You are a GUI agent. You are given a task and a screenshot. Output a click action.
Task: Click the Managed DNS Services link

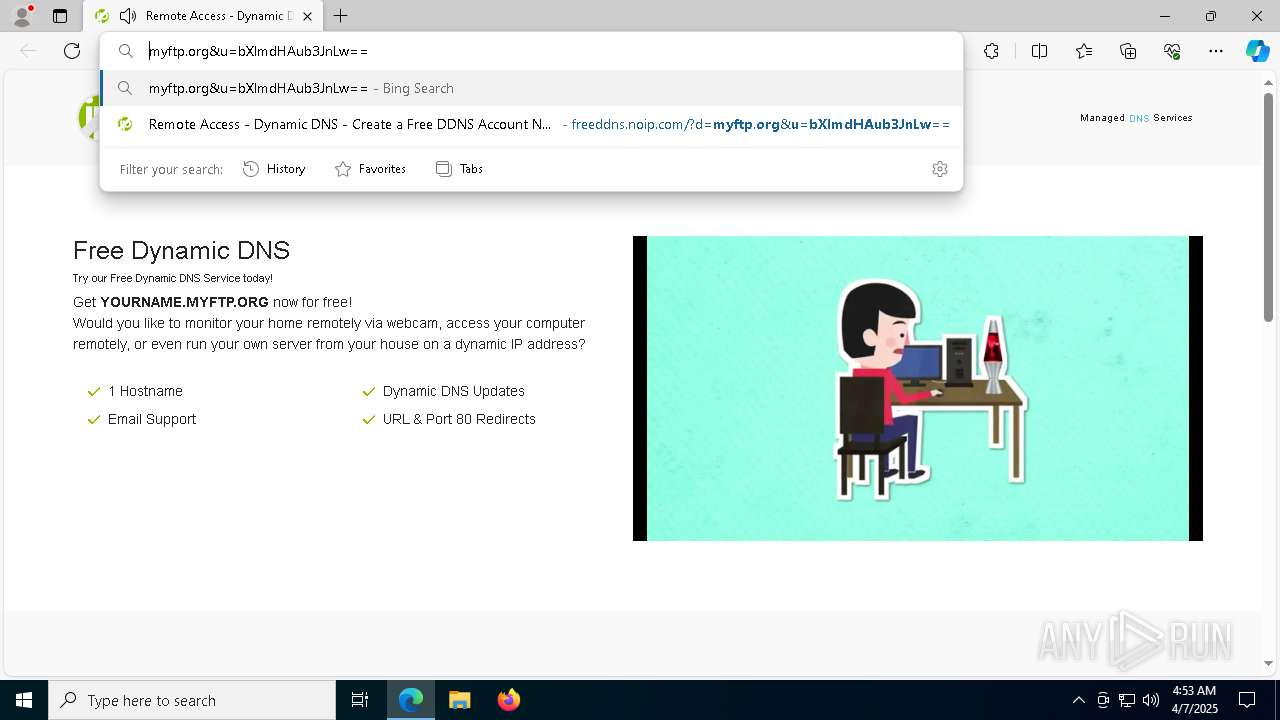tap(1136, 118)
